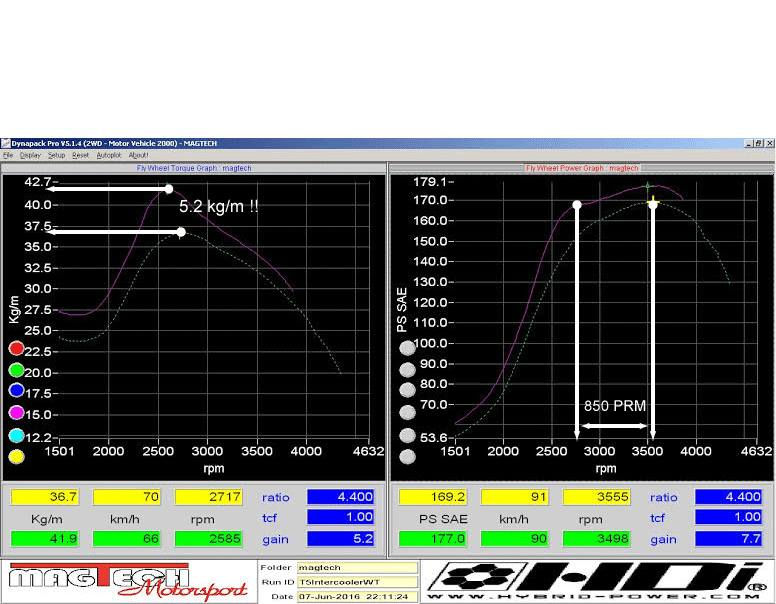Click the green torque value 41.9
Image resolution: width=776 pixels, height=604 pixels.
pyautogui.click(x=45, y=539)
